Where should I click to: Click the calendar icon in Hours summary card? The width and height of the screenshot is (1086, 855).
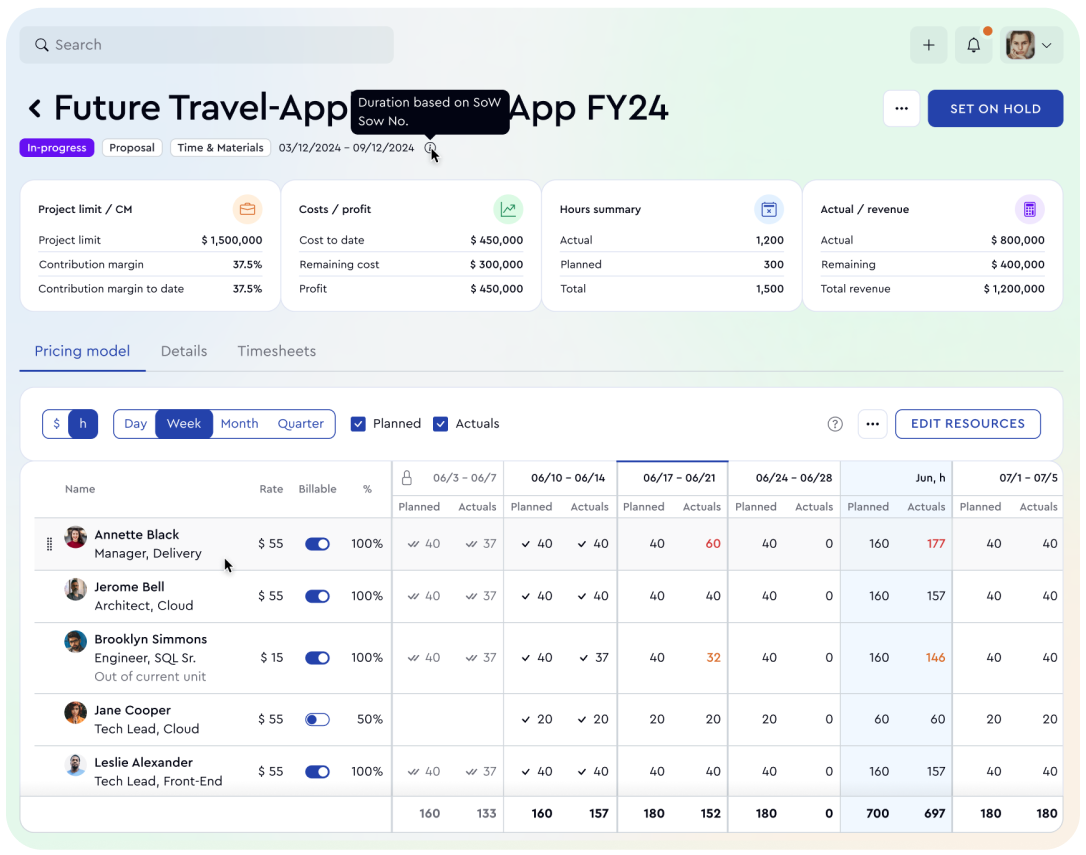[x=769, y=209]
